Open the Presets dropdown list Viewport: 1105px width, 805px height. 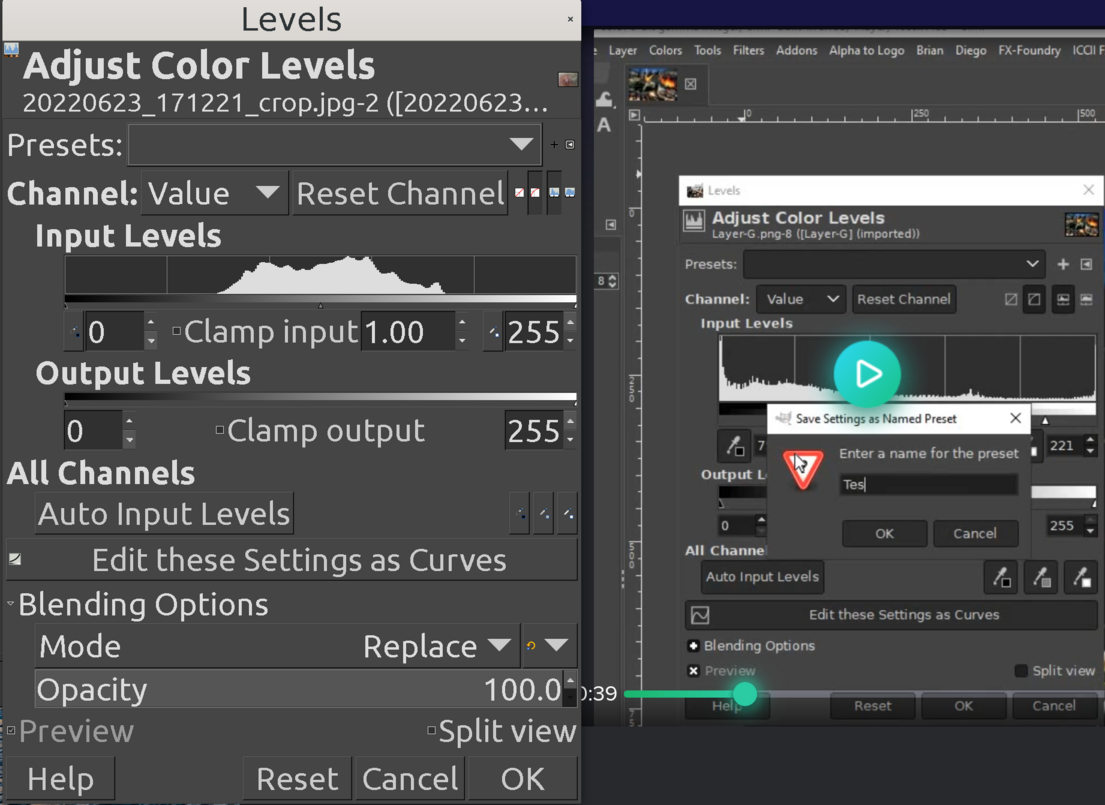click(335, 145)
